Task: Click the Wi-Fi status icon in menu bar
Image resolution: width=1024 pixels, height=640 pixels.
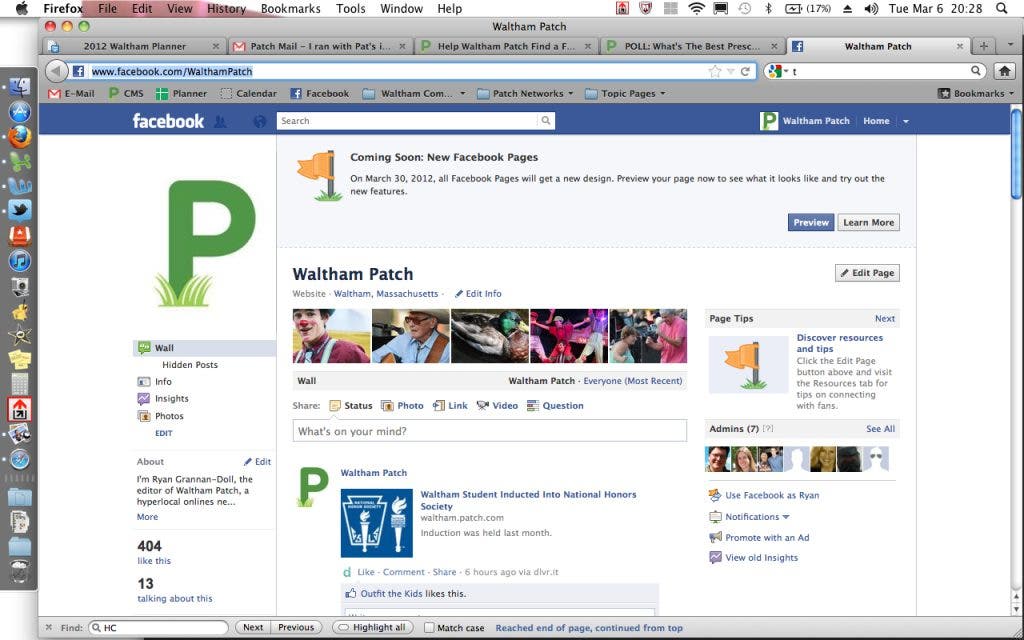Action: pos(696,8)
